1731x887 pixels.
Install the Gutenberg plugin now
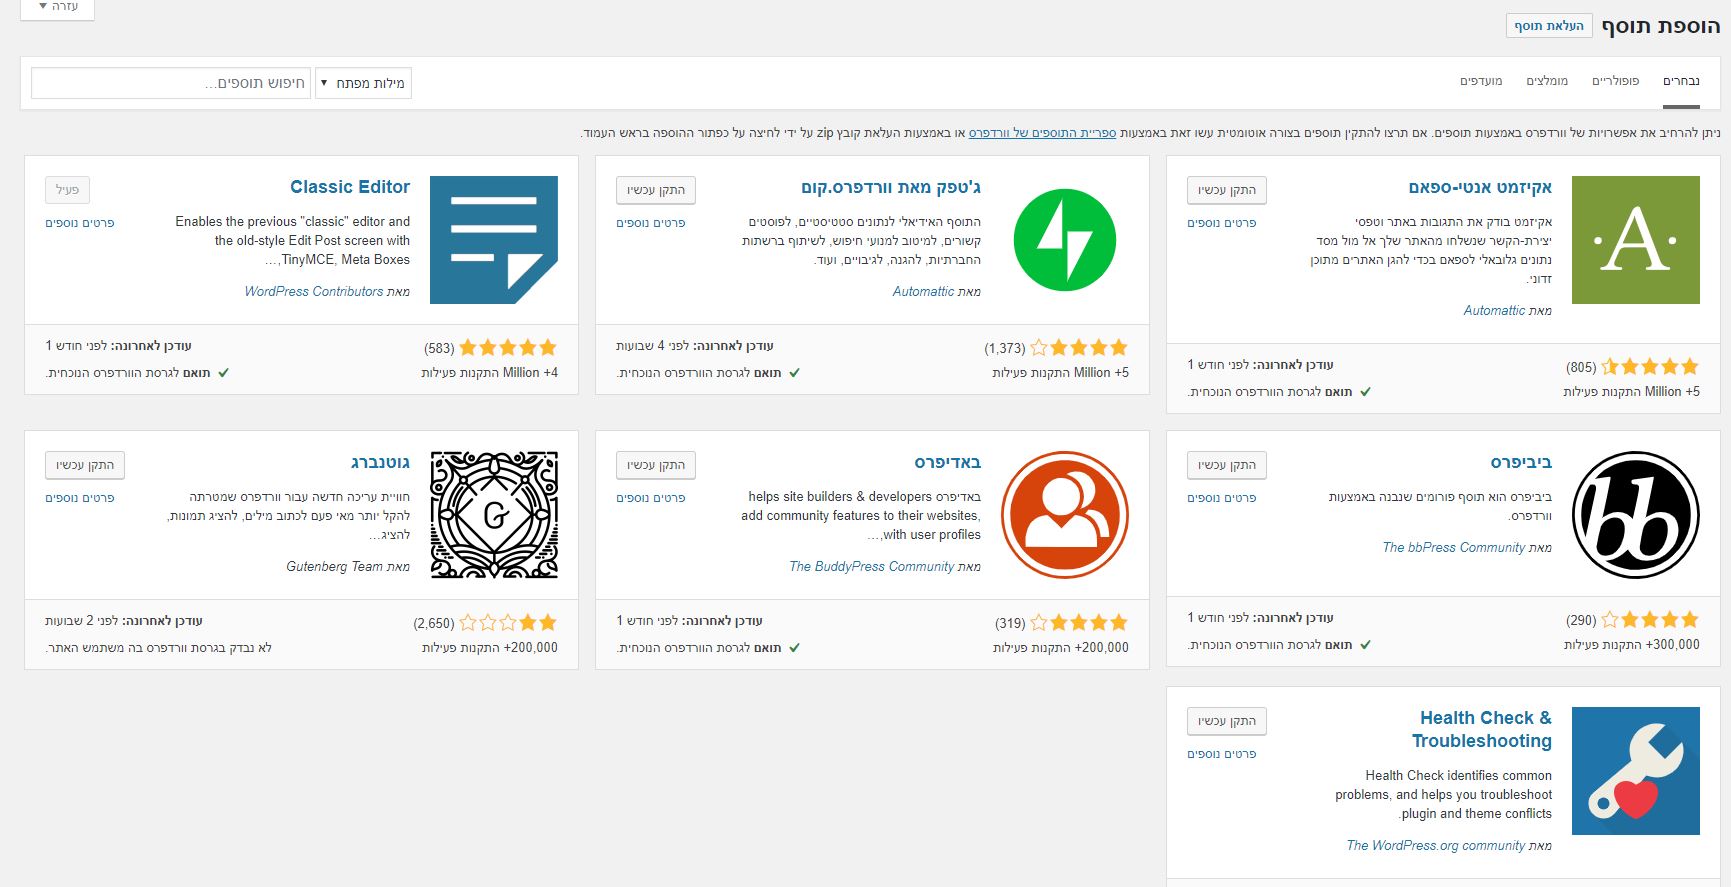click(85, 465)
